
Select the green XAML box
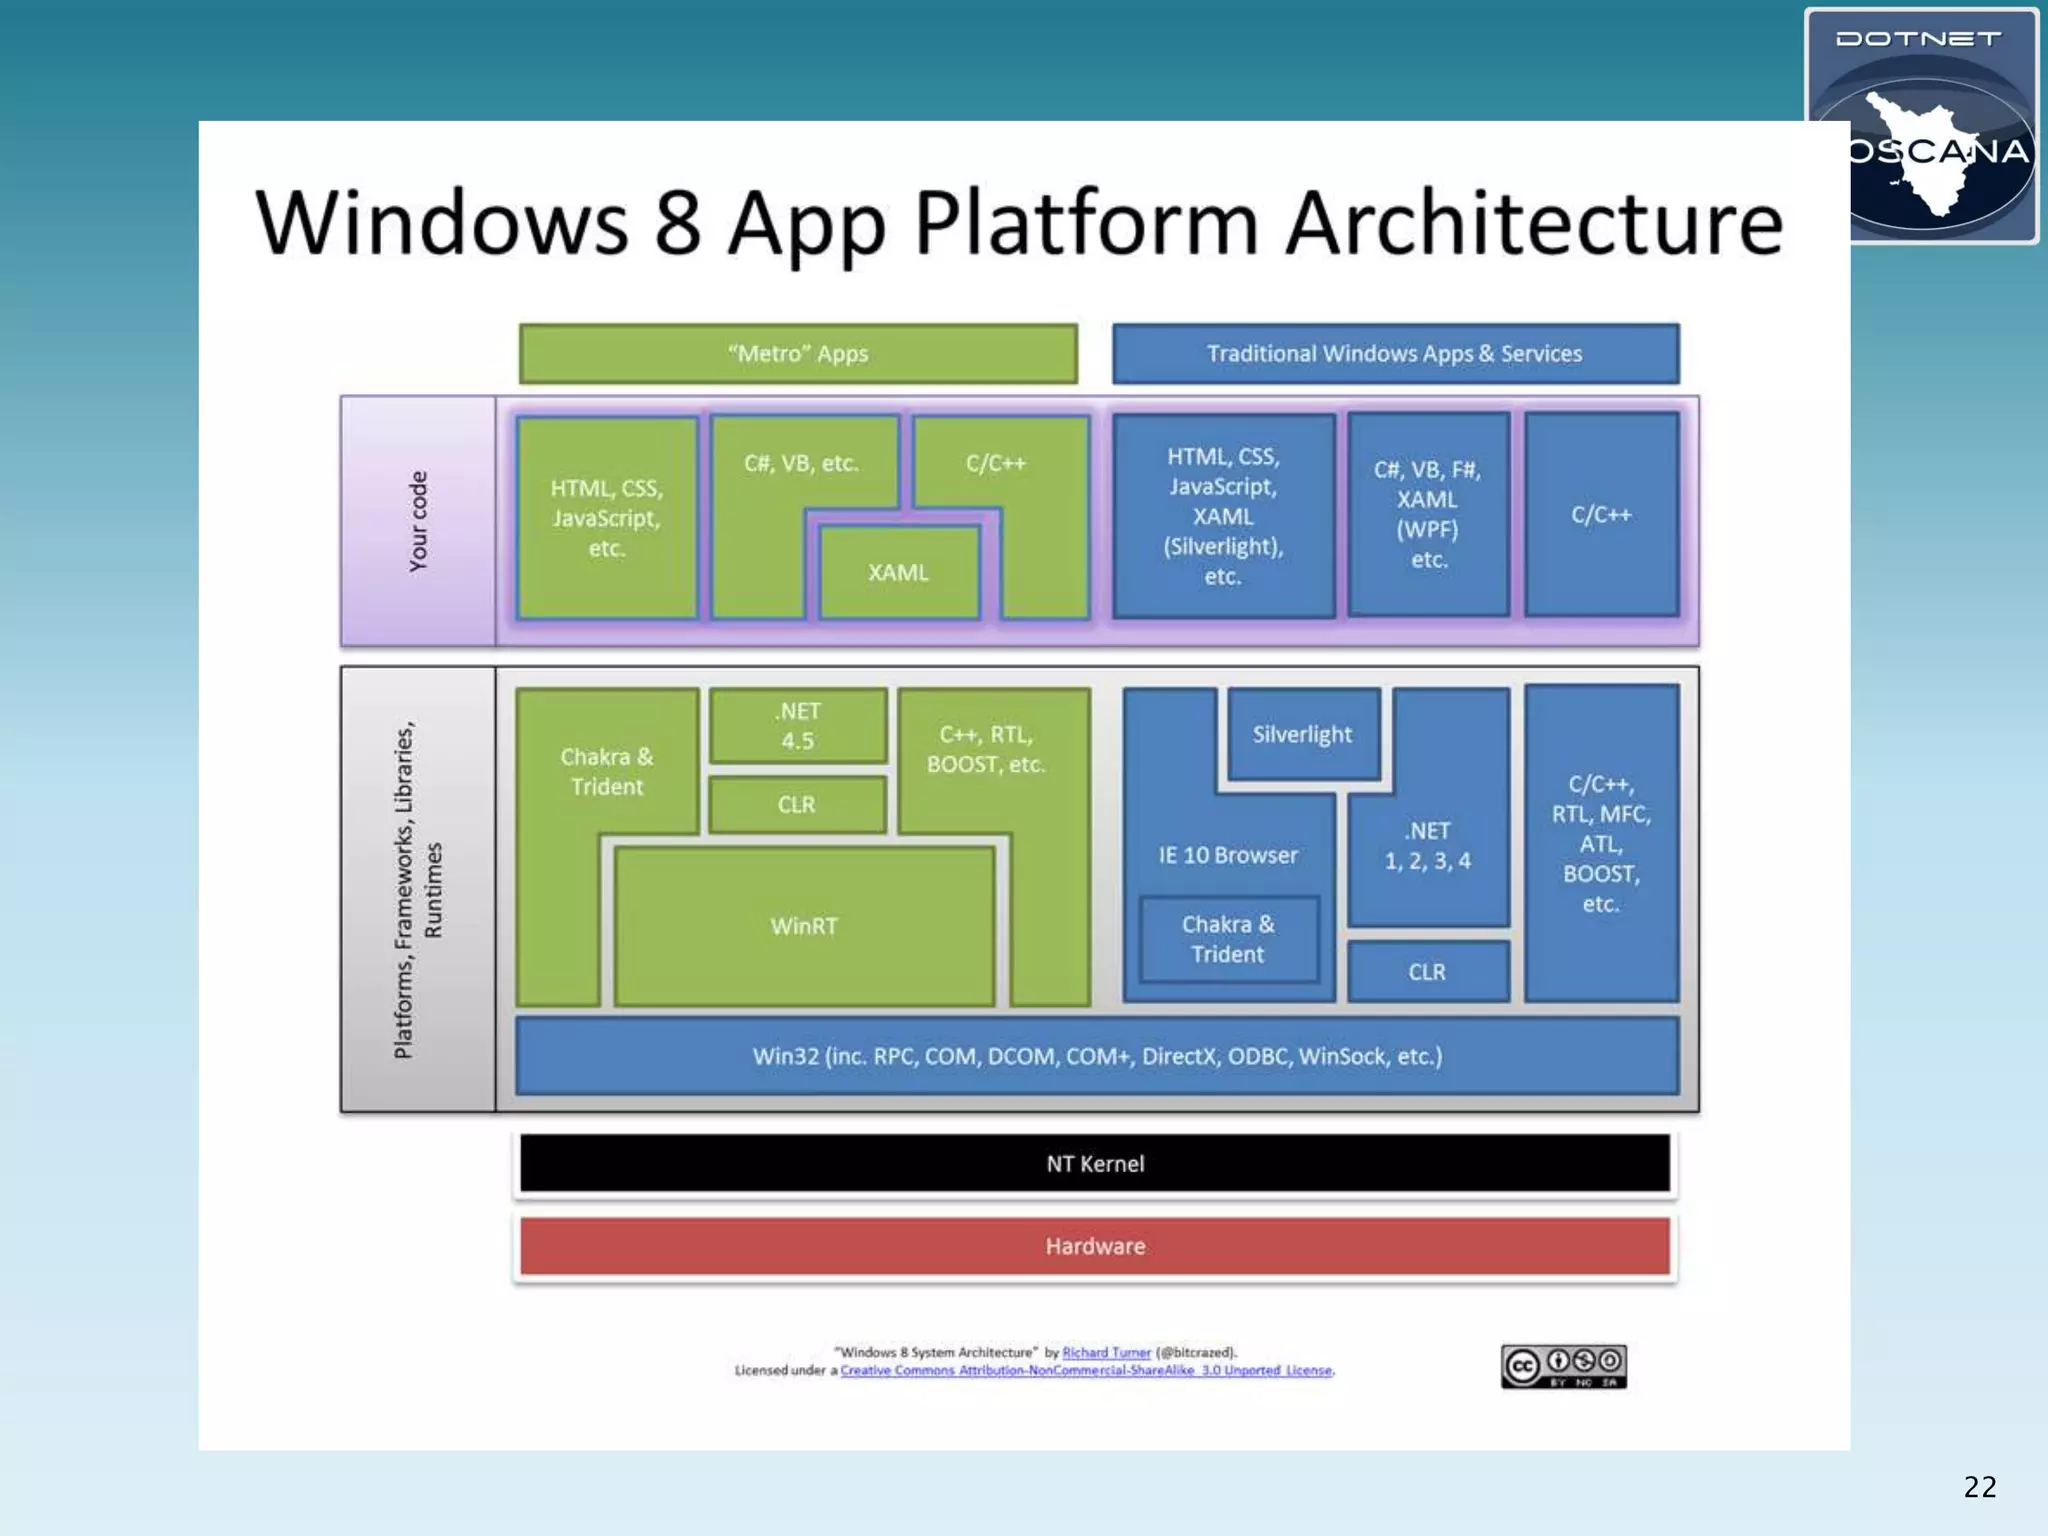[898, 573]
